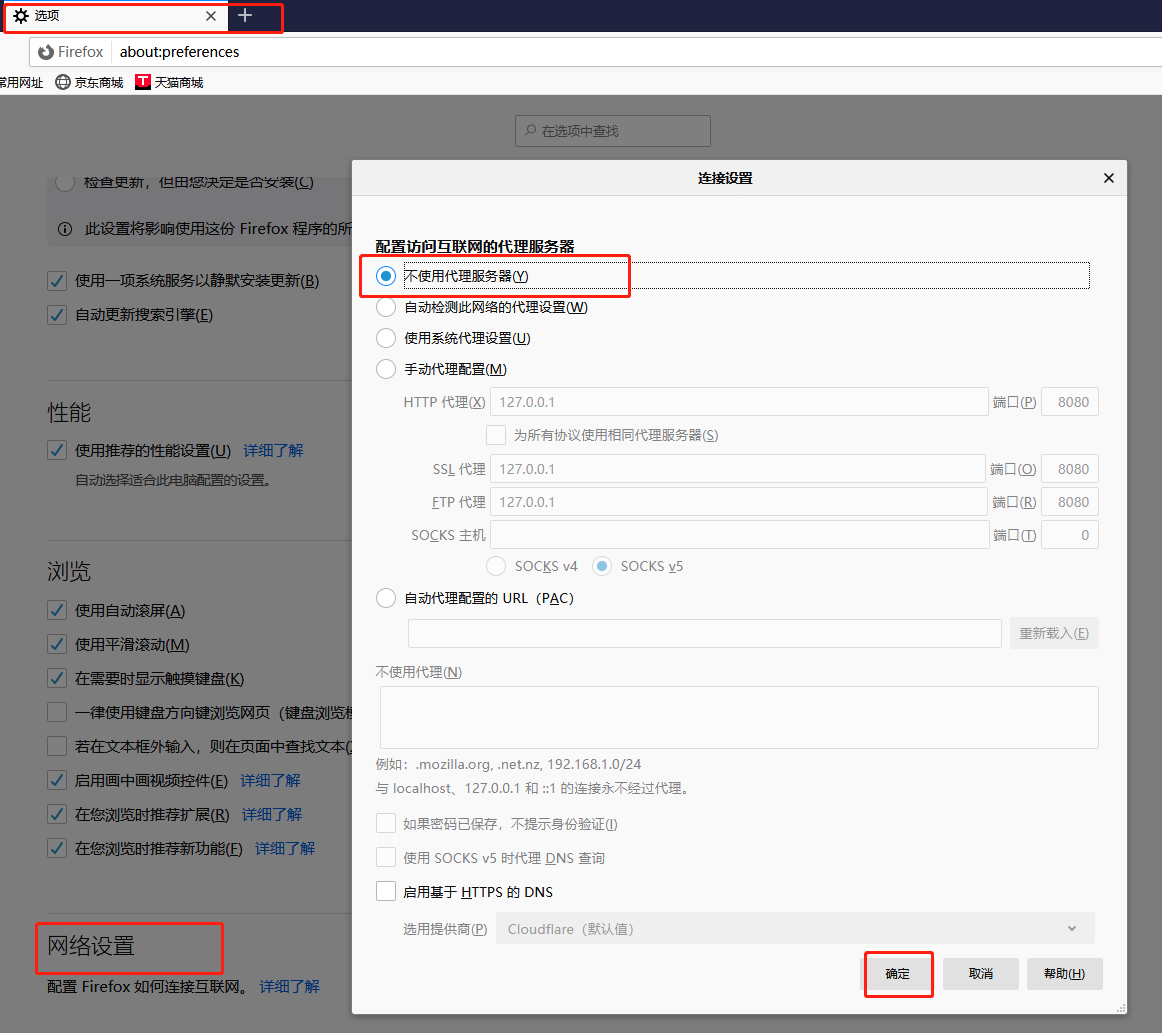Toggle 使用自动滚屏 checkbox
The height and width of the screenshot is (1033, 1162).
click(x=57, y=611)
